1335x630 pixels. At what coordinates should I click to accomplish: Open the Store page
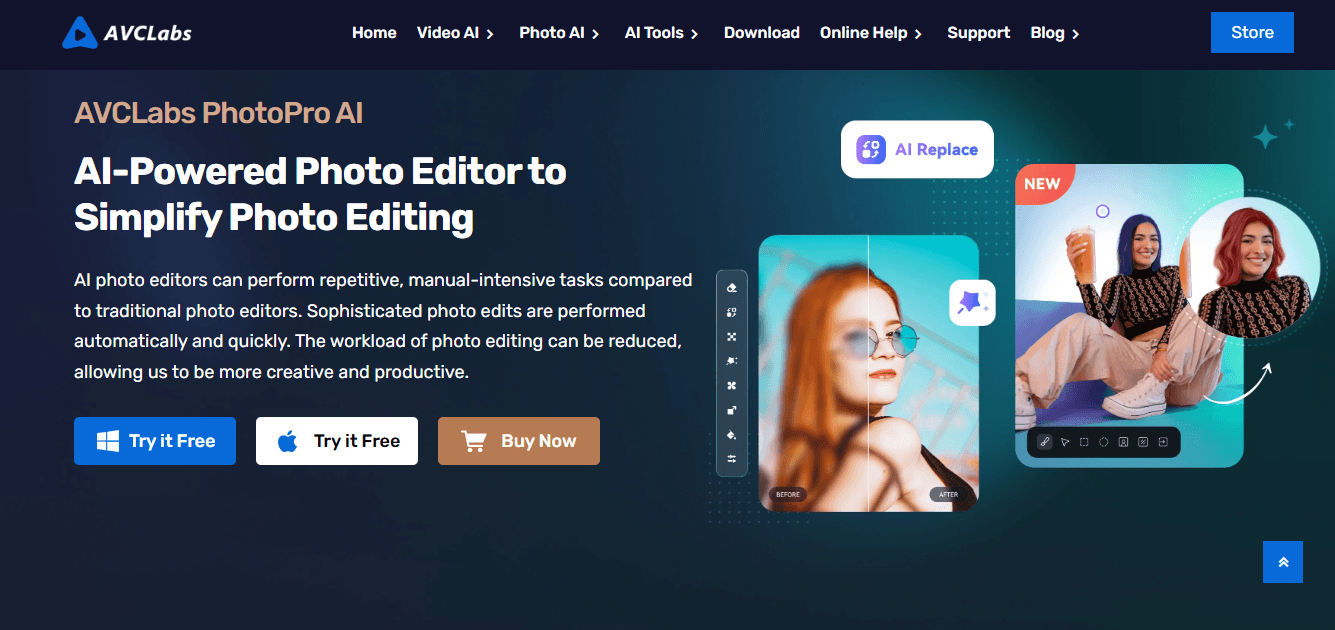1252,32
